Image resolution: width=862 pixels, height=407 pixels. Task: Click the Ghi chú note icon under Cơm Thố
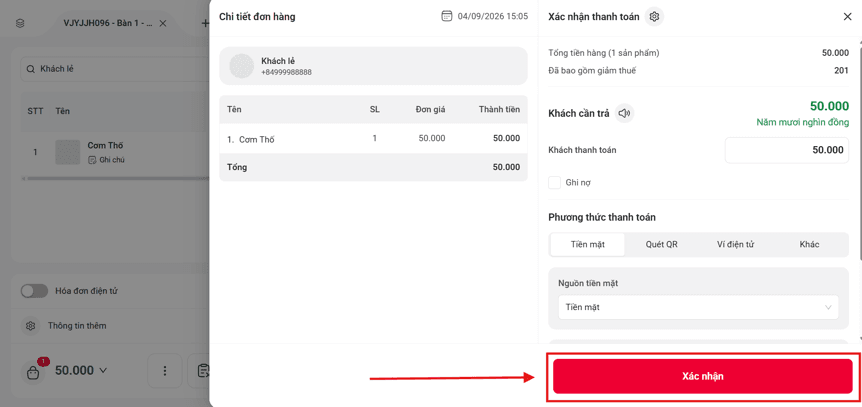coord(92,160)
